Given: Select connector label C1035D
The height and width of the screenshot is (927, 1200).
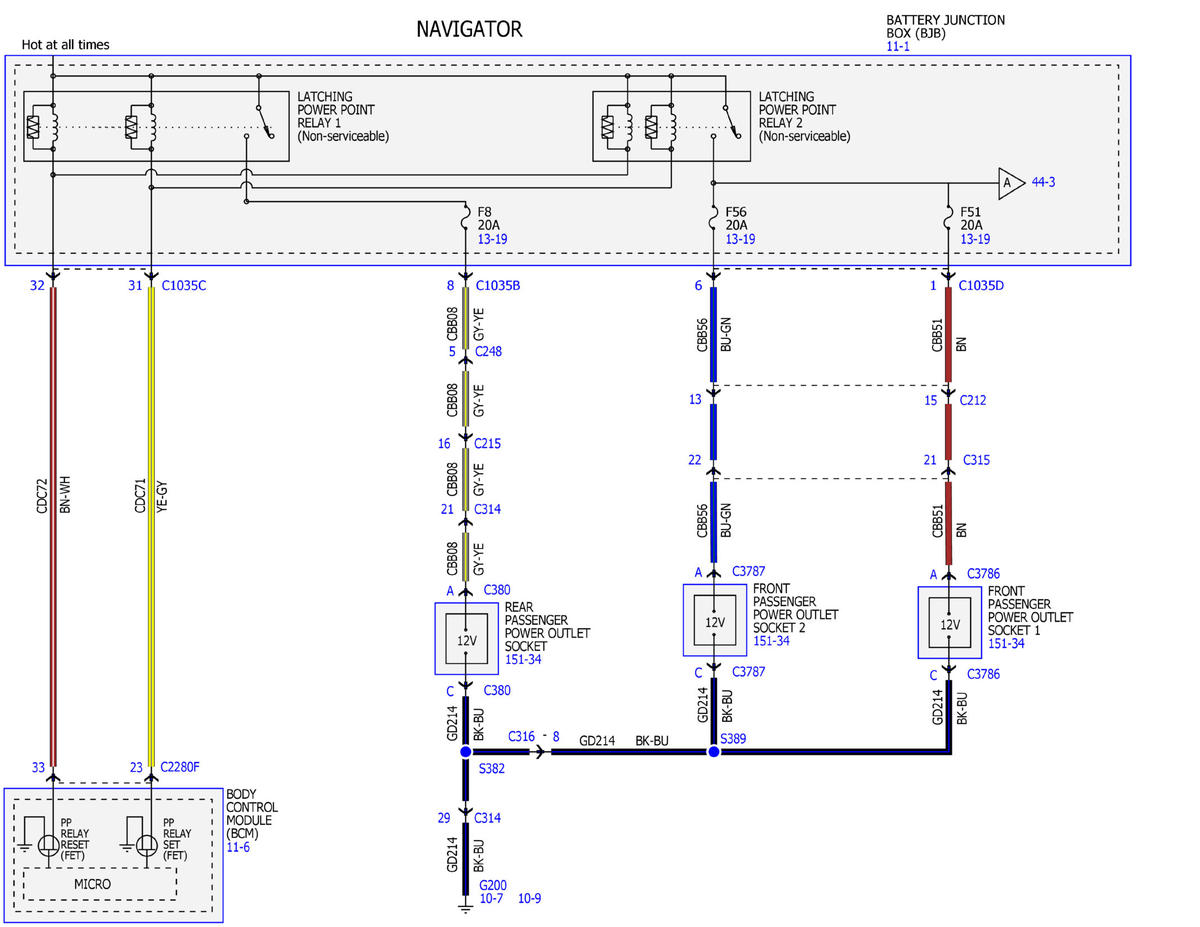Looking at the screenshot, I should click(x=981, y=286).
